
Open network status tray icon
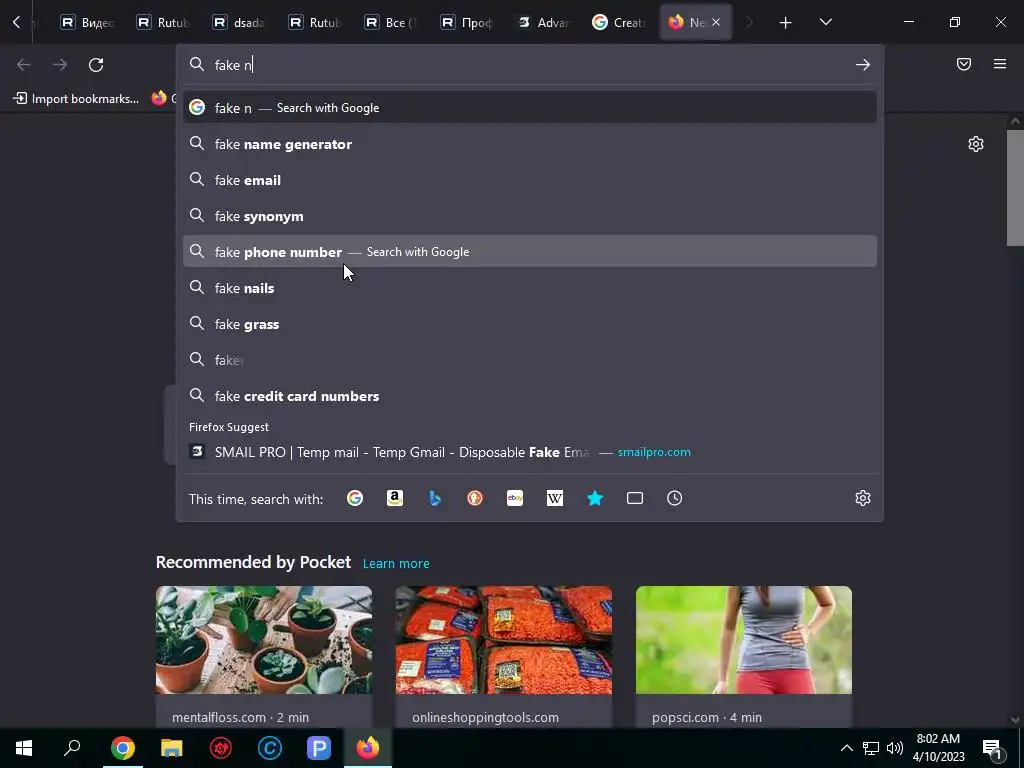point(871,748)
